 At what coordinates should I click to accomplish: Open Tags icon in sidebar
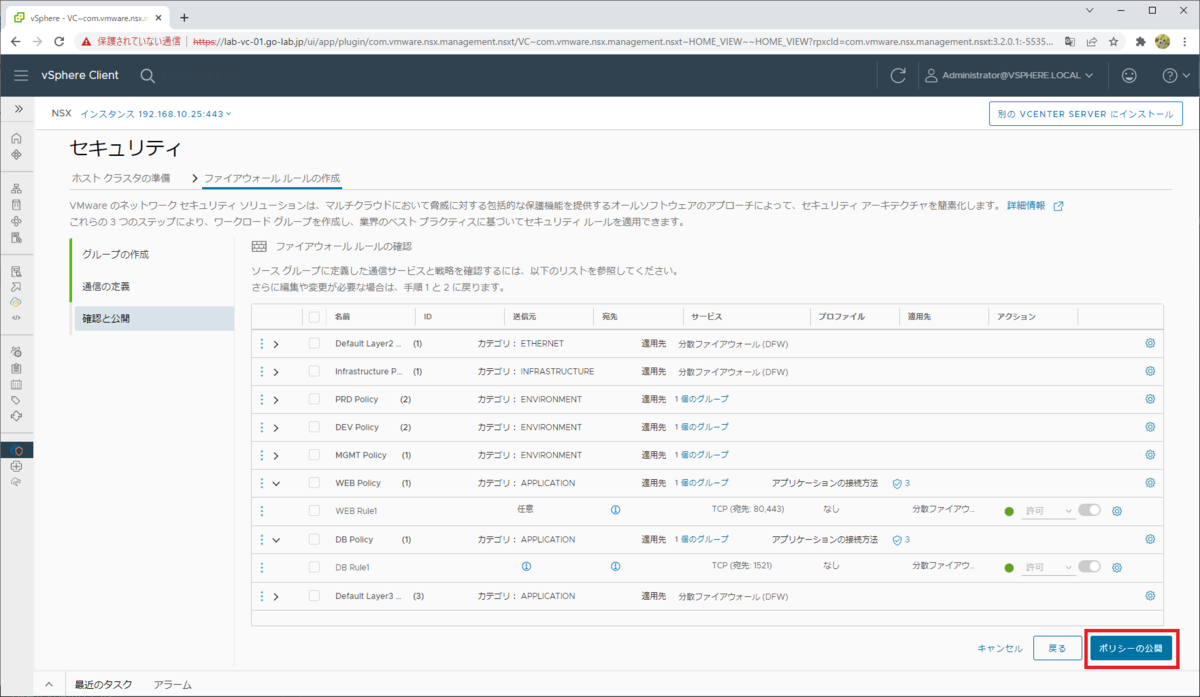point(16,400)
